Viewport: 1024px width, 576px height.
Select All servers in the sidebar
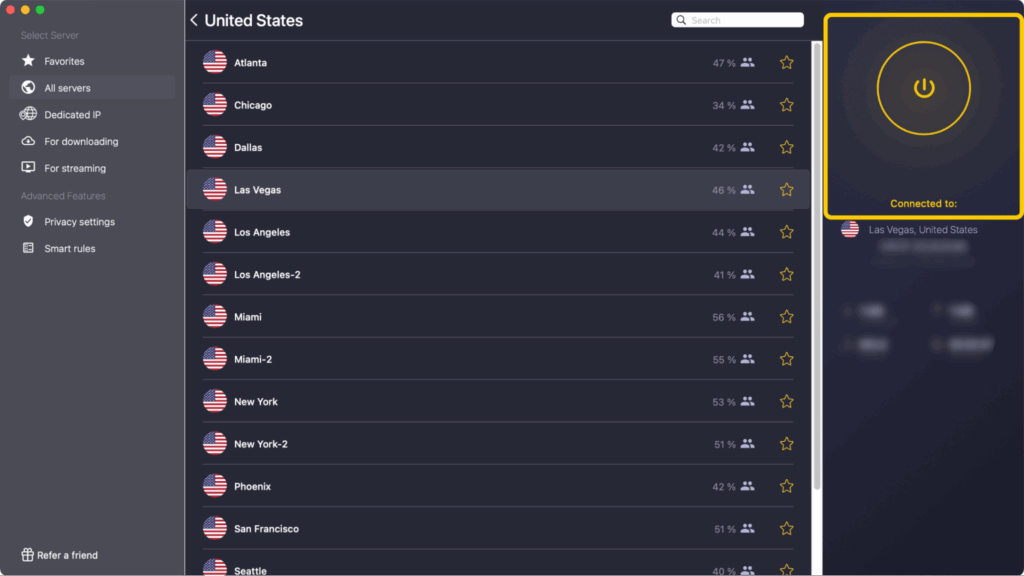(x=66, y=88)
